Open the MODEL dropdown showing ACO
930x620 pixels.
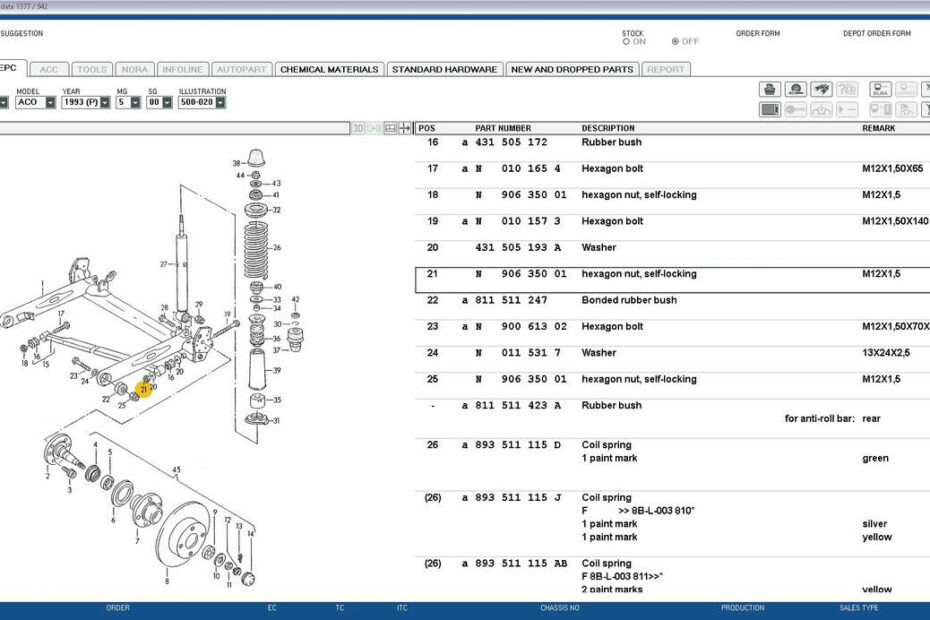[x=36, y=102]
